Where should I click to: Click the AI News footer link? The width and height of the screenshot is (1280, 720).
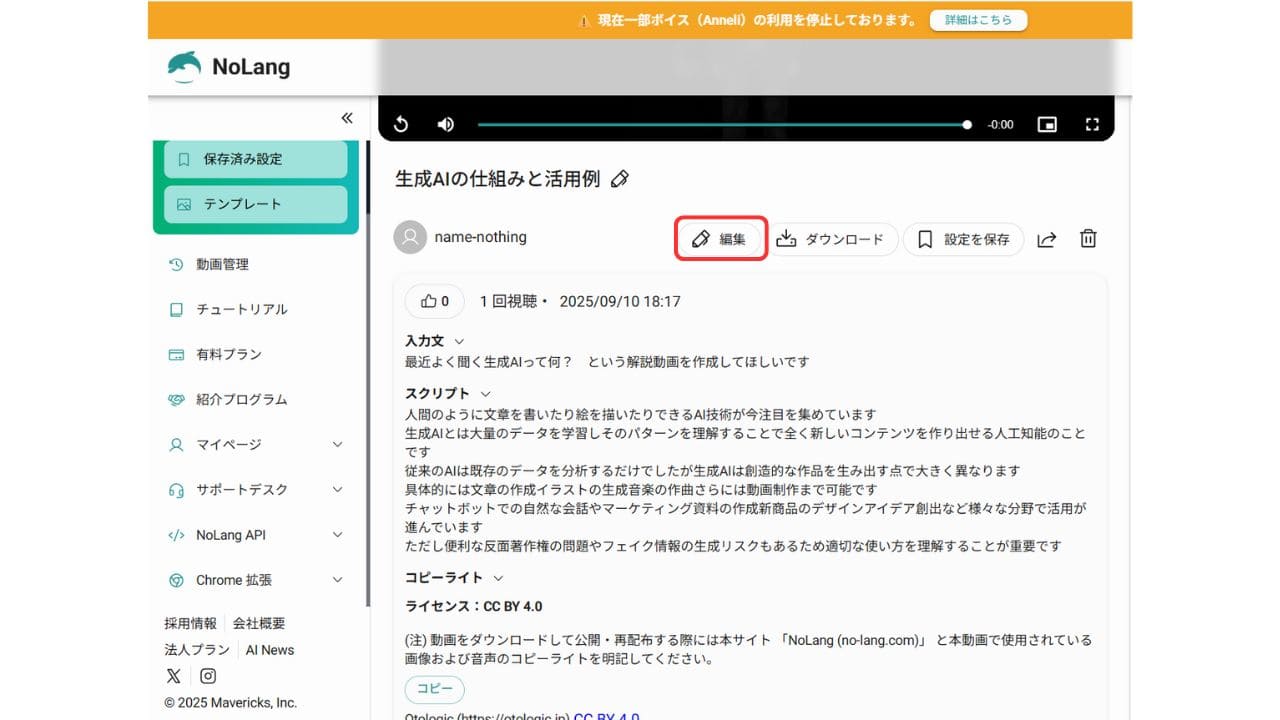(270, 650)
